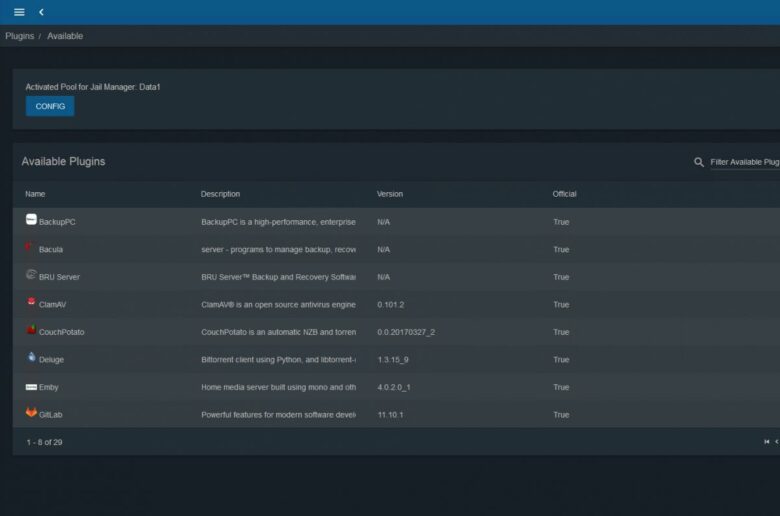Image resolution: width=780 pixels, height=516 pixels.
Task: Click Emby home media server description
Action: [279, 387]
